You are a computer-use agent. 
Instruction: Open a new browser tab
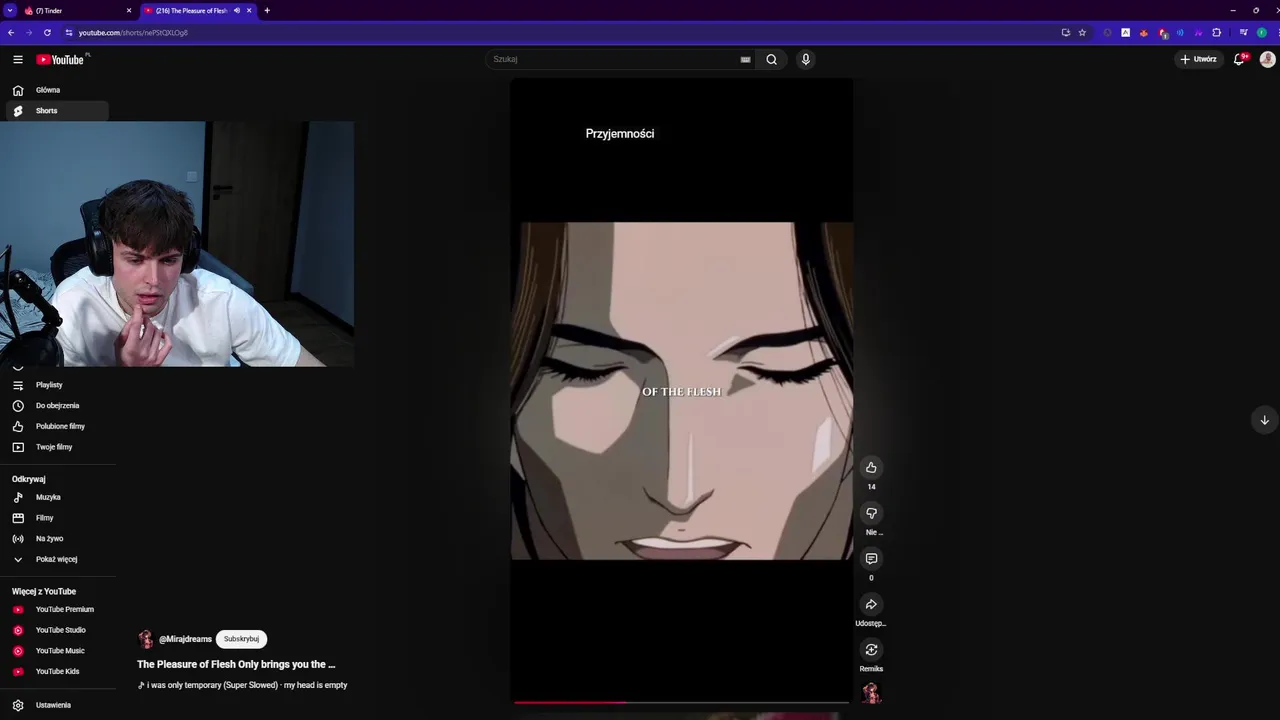(x=267, y=11)
